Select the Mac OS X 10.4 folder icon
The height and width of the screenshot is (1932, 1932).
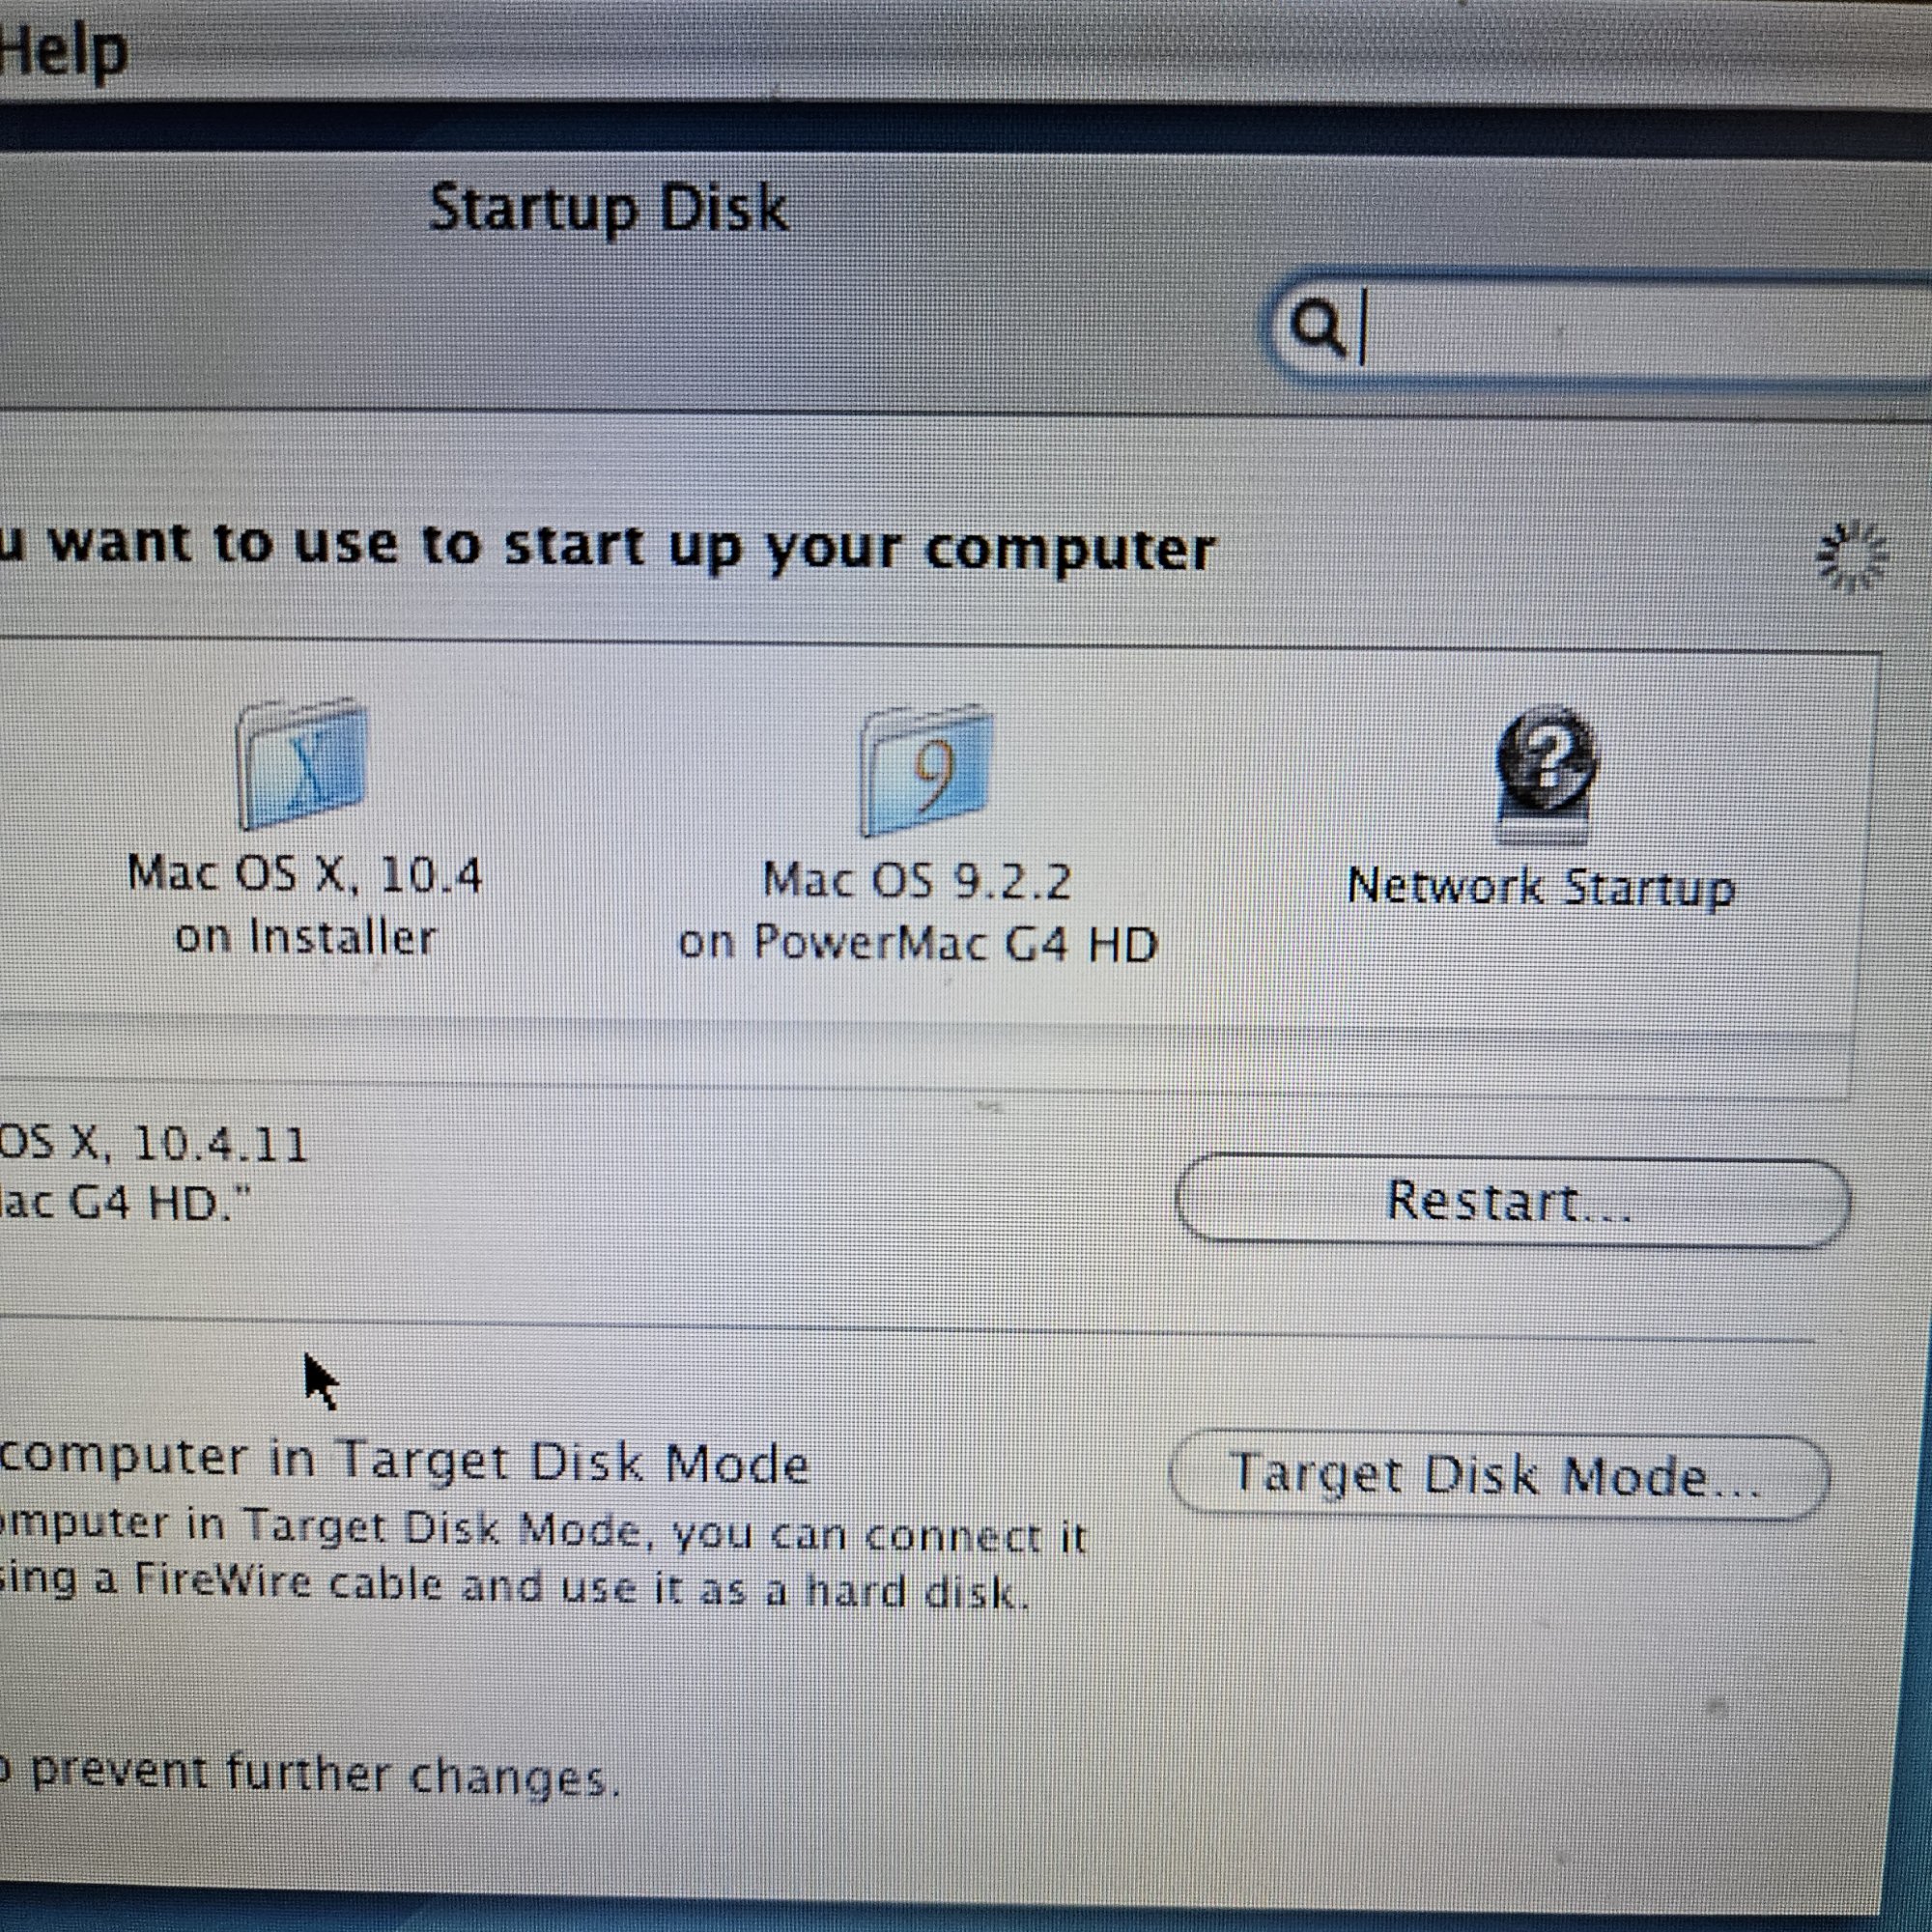(302, 764)
